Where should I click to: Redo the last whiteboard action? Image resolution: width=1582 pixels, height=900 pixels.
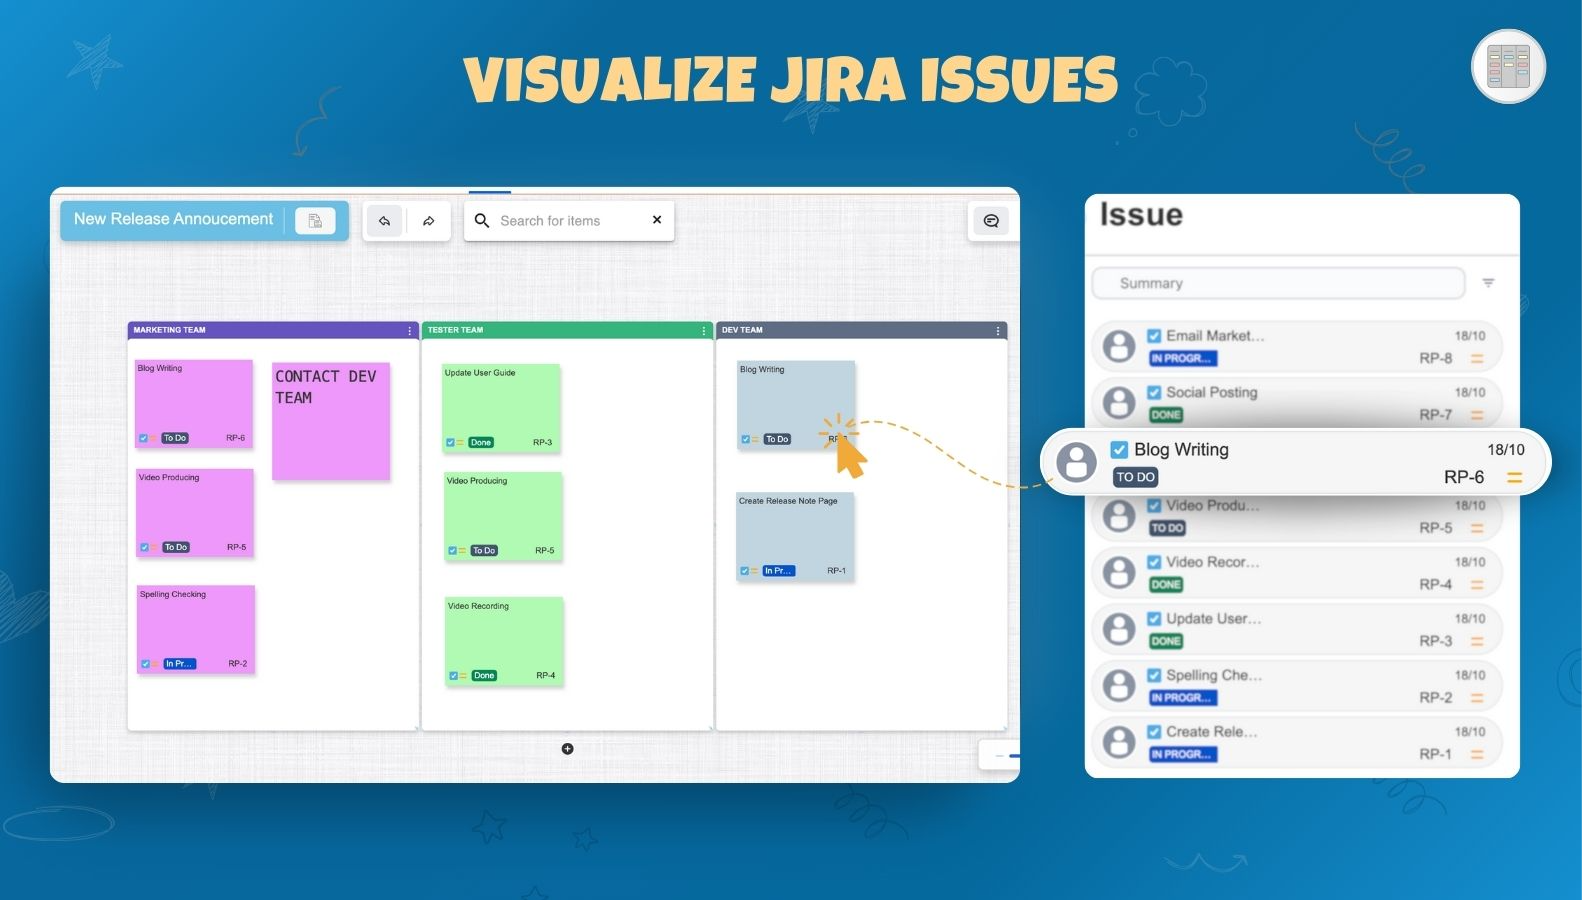click(x=428, y=221)
